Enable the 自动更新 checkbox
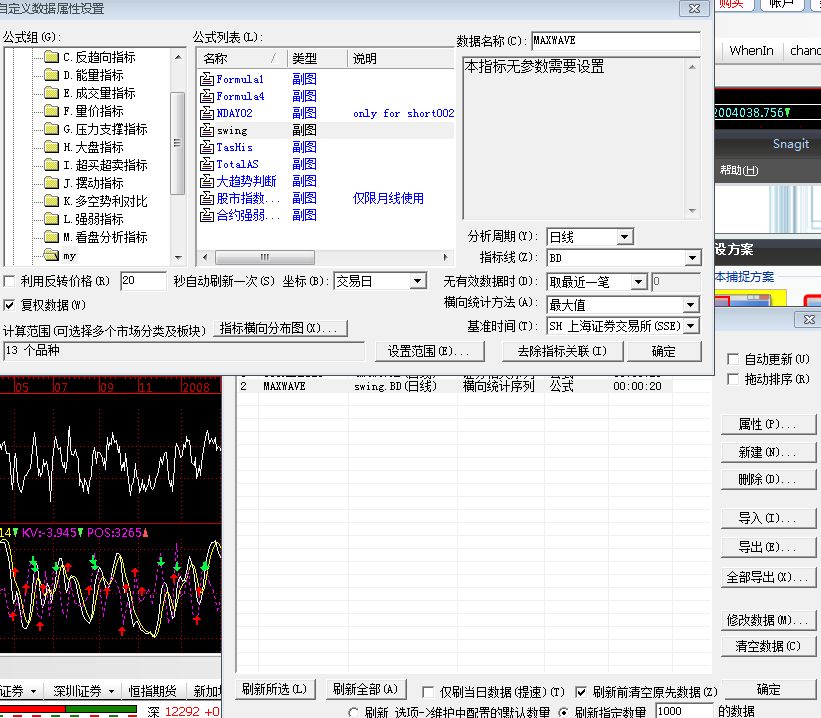821x718 pixels. (732, 359)
